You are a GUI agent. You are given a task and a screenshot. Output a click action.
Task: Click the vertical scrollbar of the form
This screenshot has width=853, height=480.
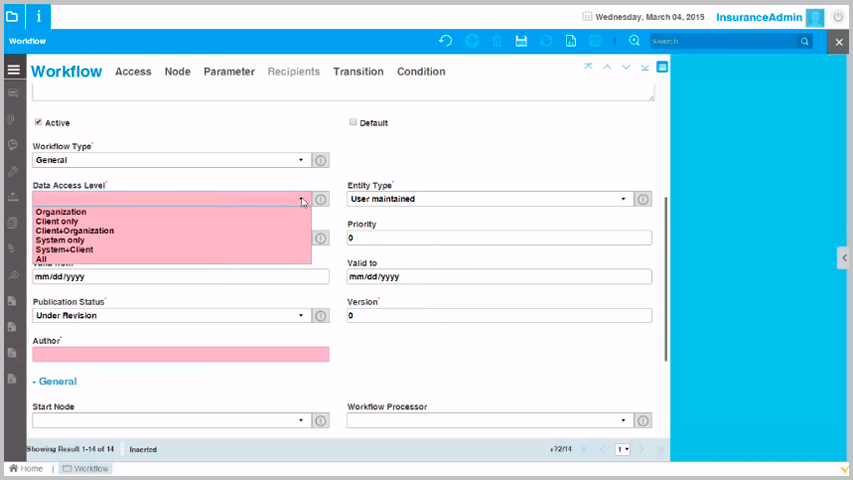pos(665,279)
